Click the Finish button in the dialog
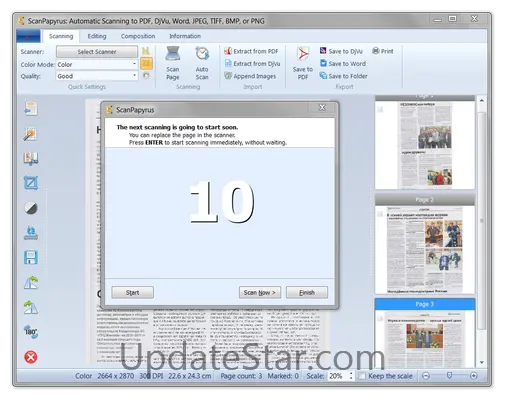 coord(307,292)
